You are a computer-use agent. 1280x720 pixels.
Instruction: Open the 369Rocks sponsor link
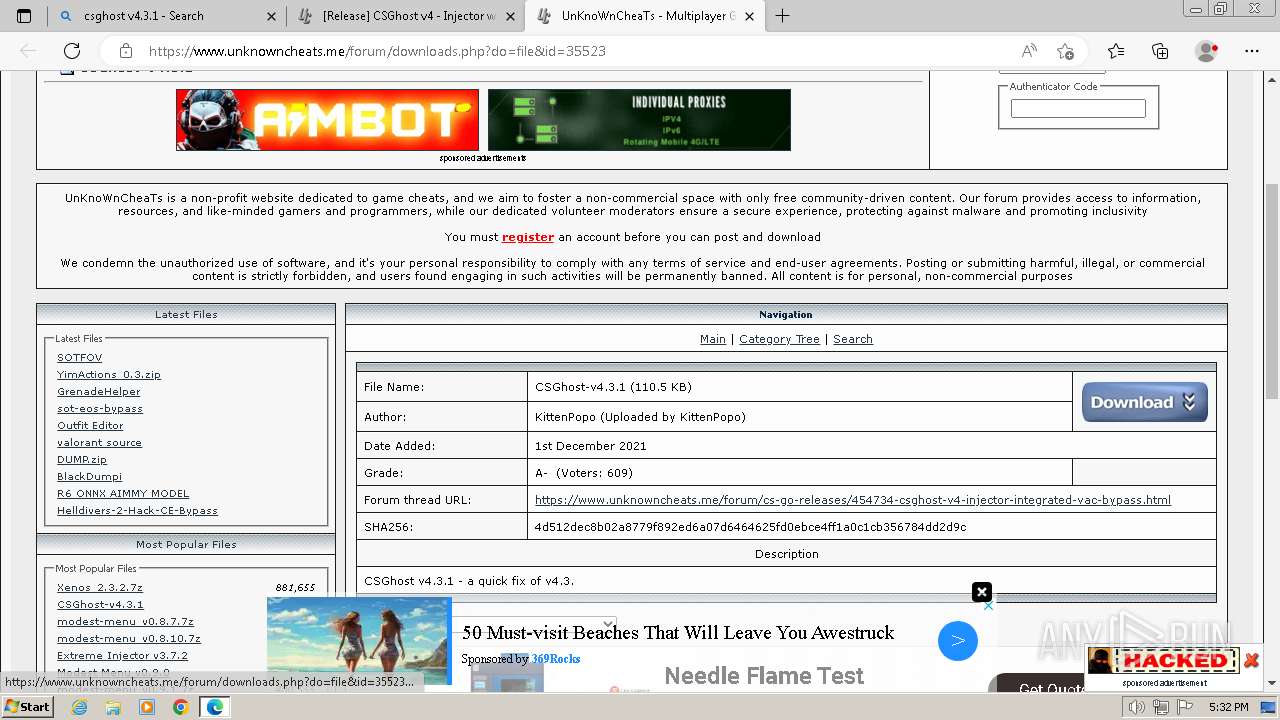pos(555,659)
